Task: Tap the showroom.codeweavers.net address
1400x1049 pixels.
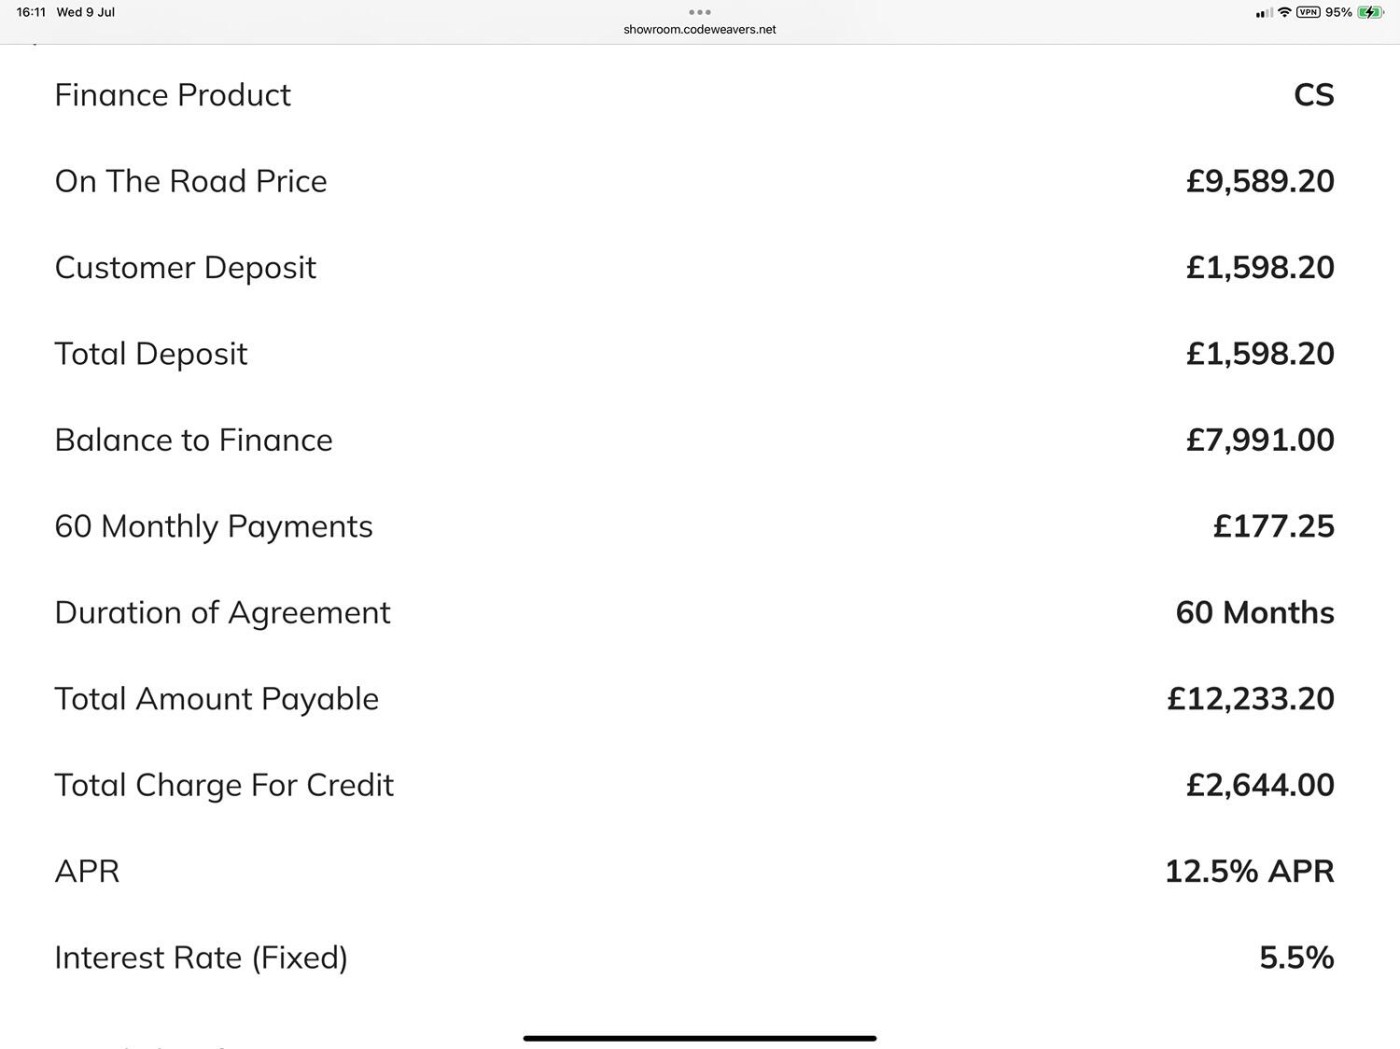Action: click(700, 30)
